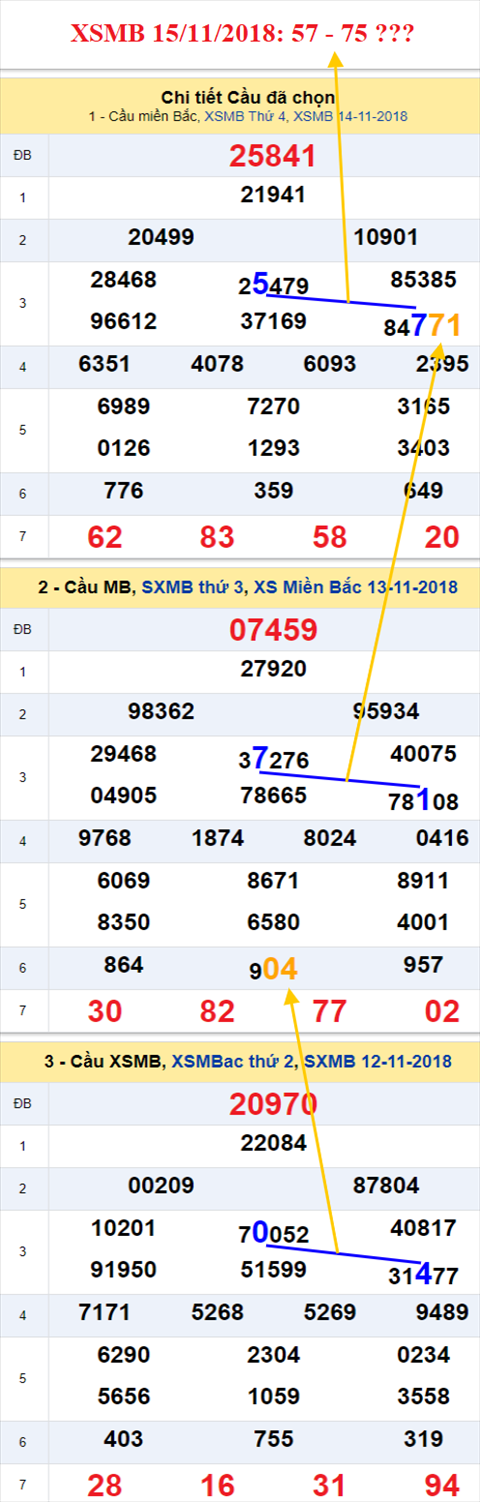Select fifth prize number 0126
The width and height of the screenshot is (480, 1502).
tap(124, 448)
